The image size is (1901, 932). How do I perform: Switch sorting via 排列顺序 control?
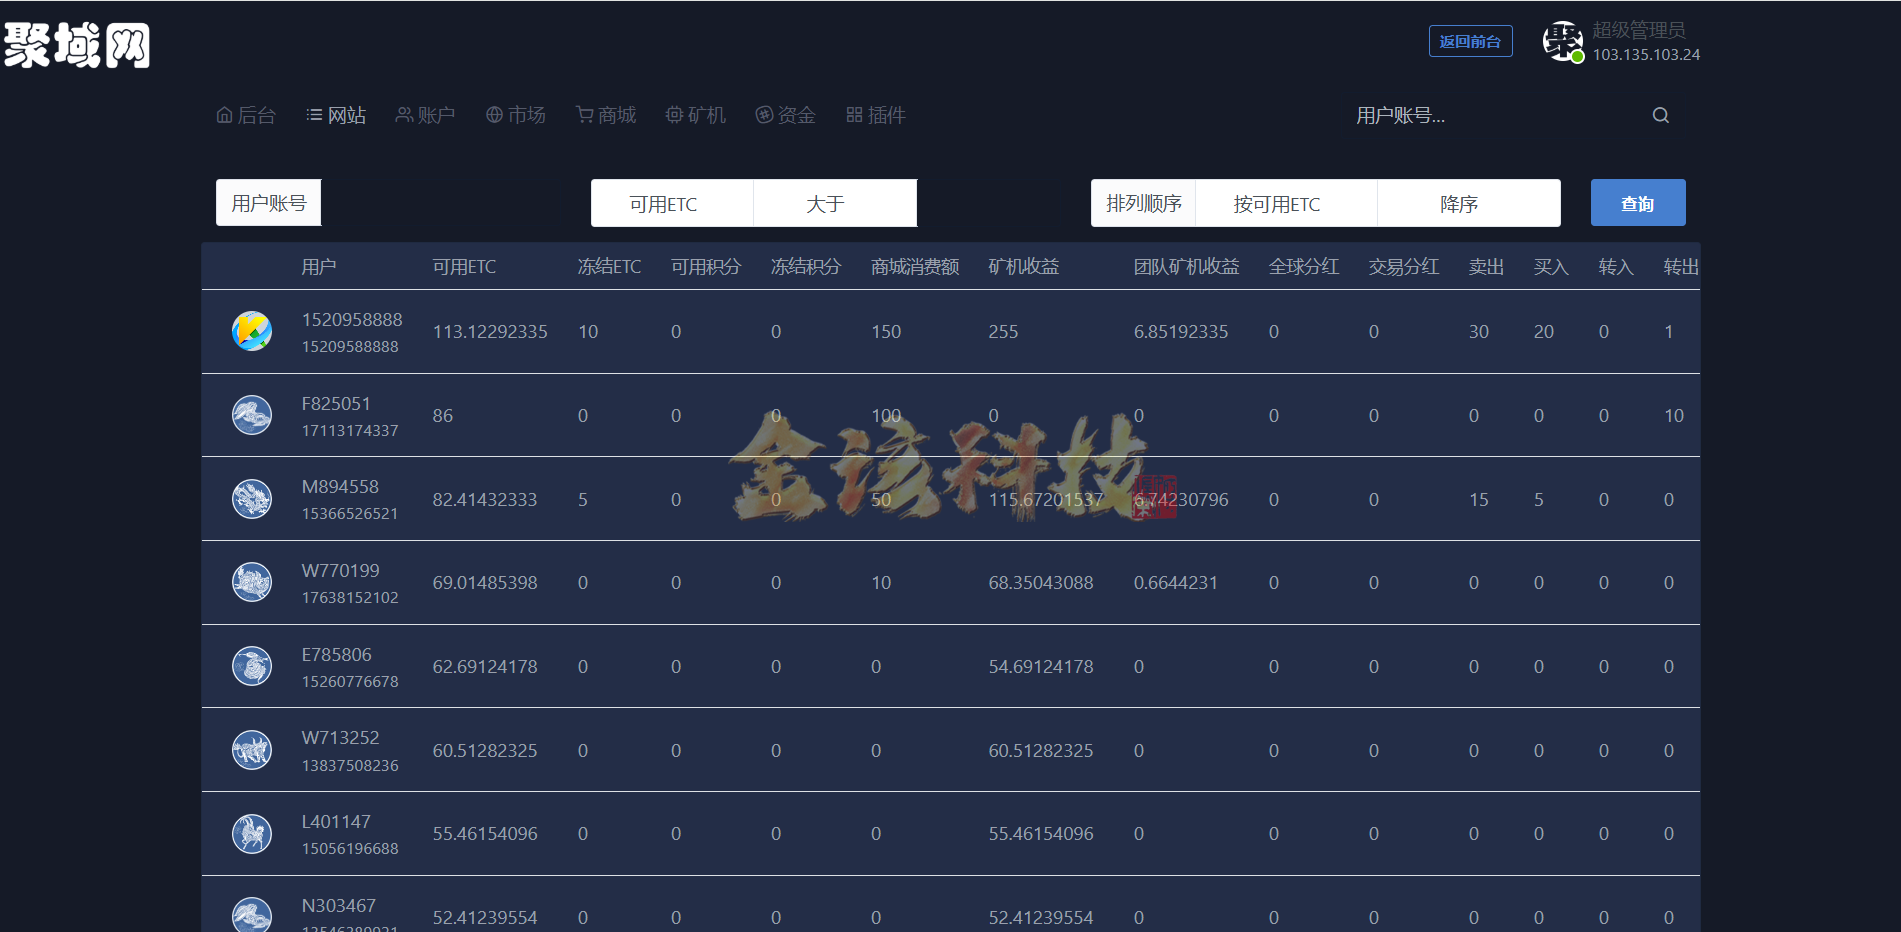[x=1143, y=203]
